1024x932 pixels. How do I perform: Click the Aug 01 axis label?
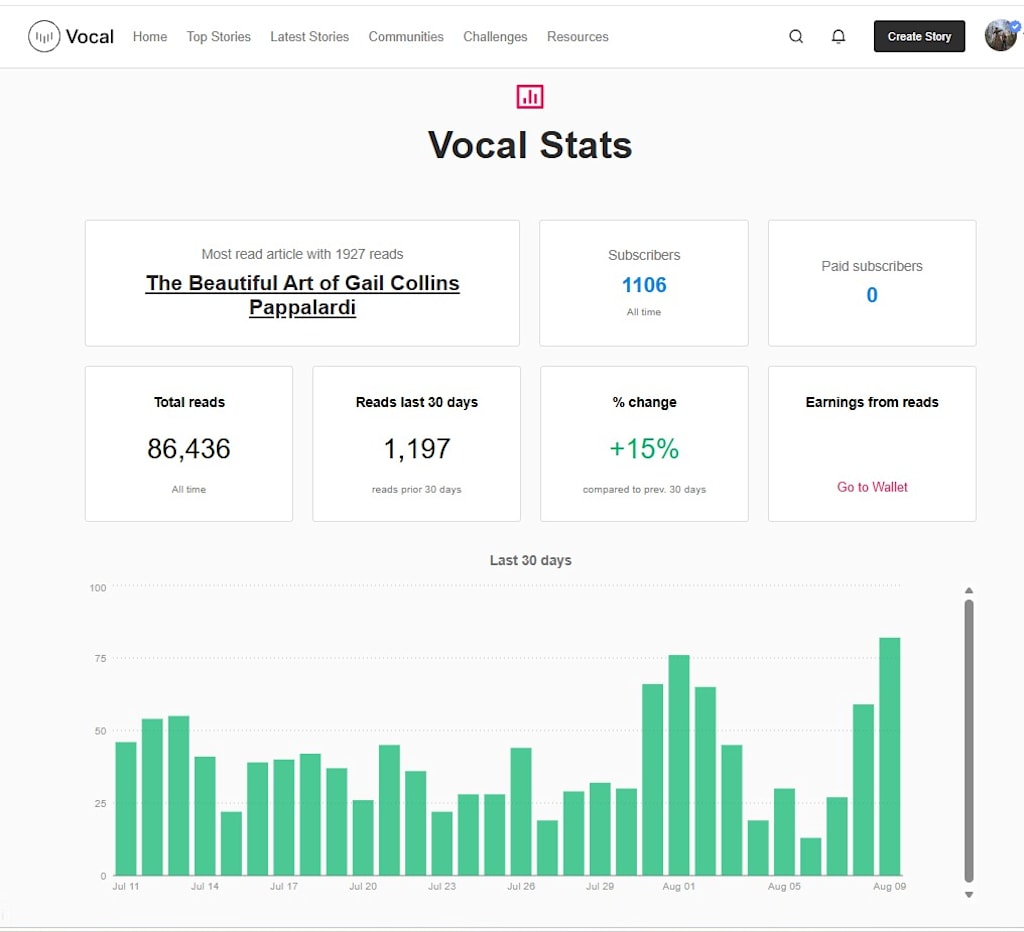click(x=679, y=886)
